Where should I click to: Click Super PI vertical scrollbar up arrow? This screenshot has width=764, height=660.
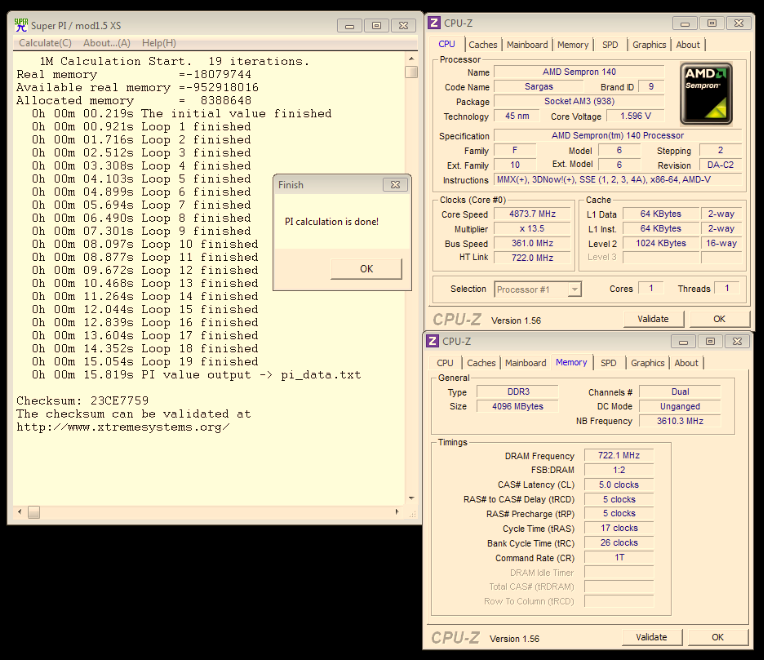pyautogui.click(x=411, y=58)
